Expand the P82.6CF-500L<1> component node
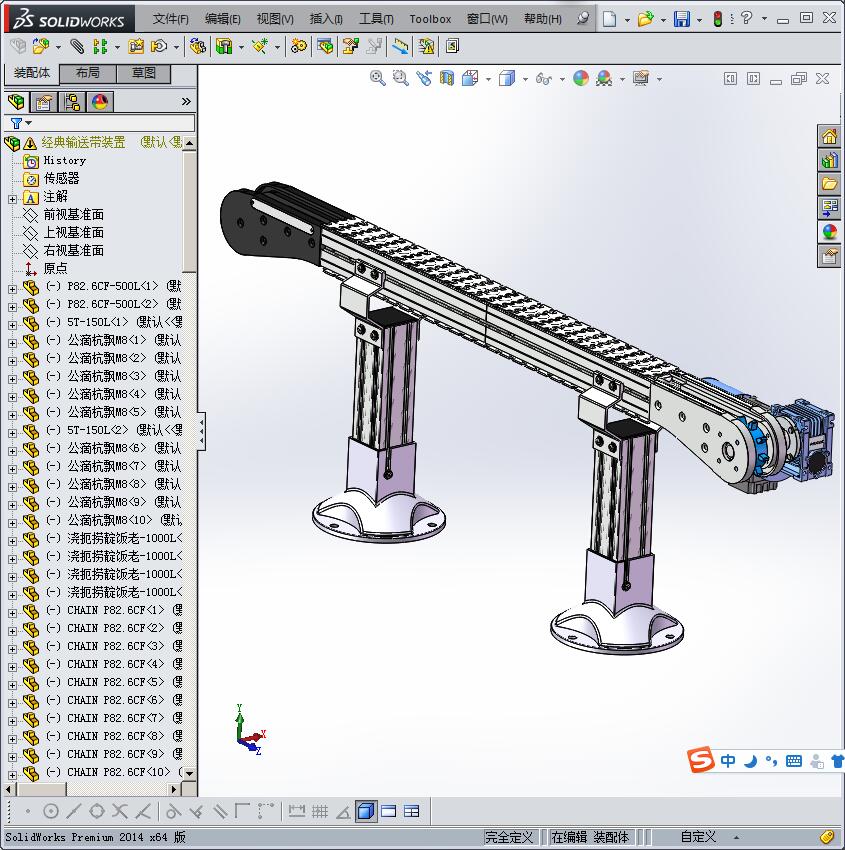845x850 pixels. tap(12, 289)
